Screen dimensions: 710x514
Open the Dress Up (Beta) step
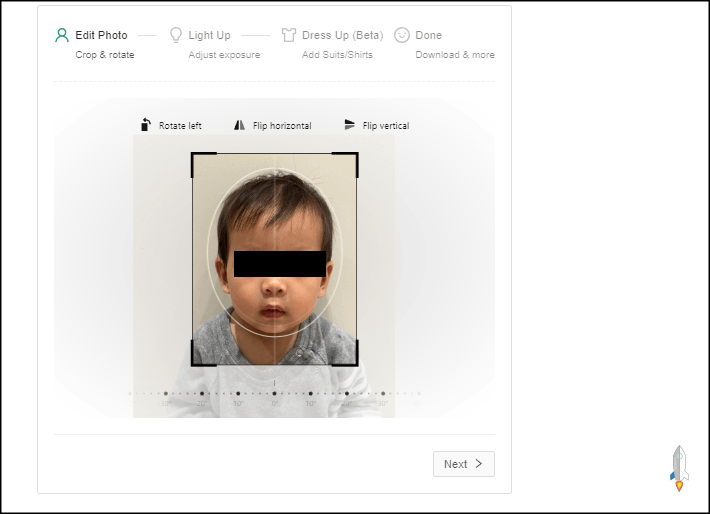(x=342, y=35)
